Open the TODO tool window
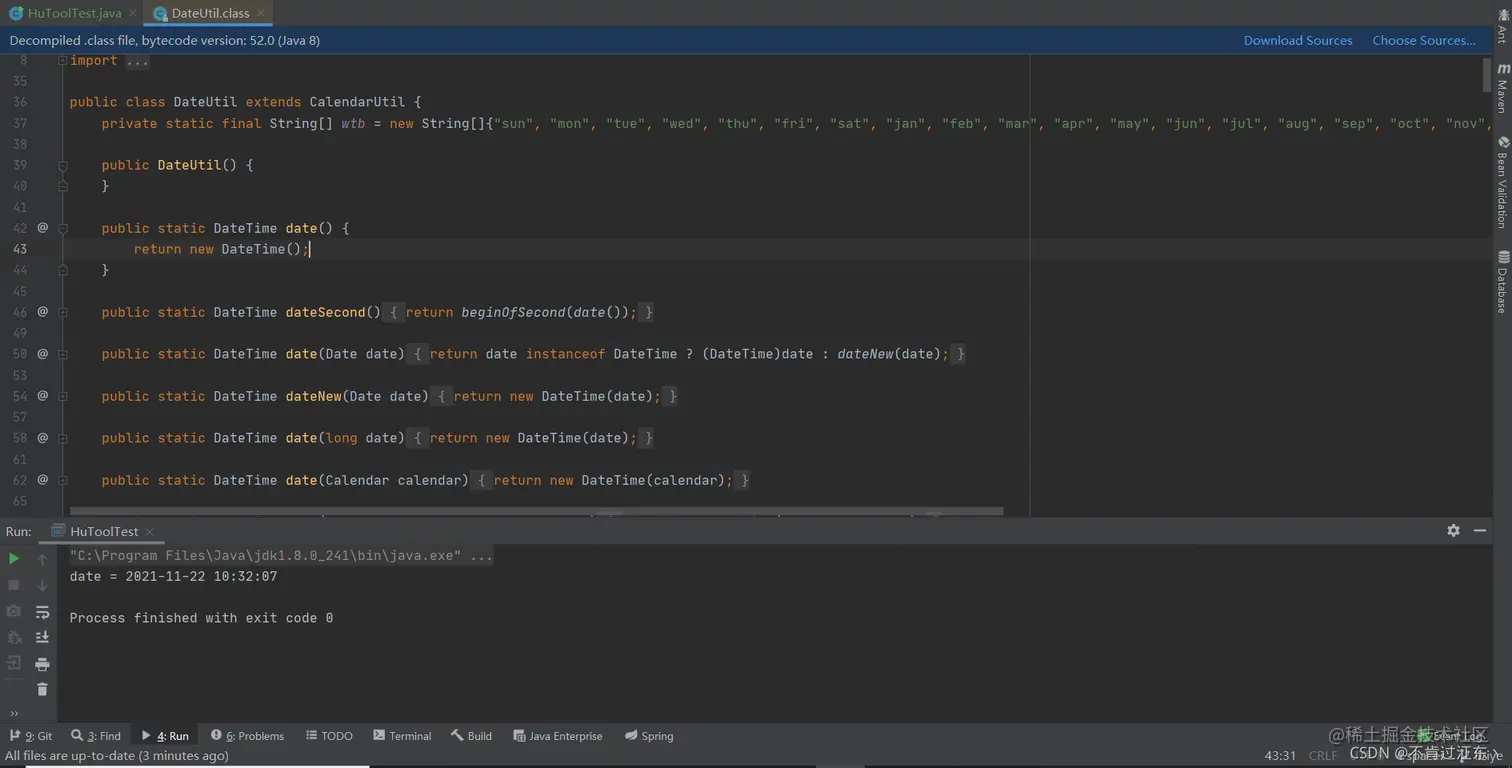The width and height of the screenshot is (1512, 768). tap(329, 736)
